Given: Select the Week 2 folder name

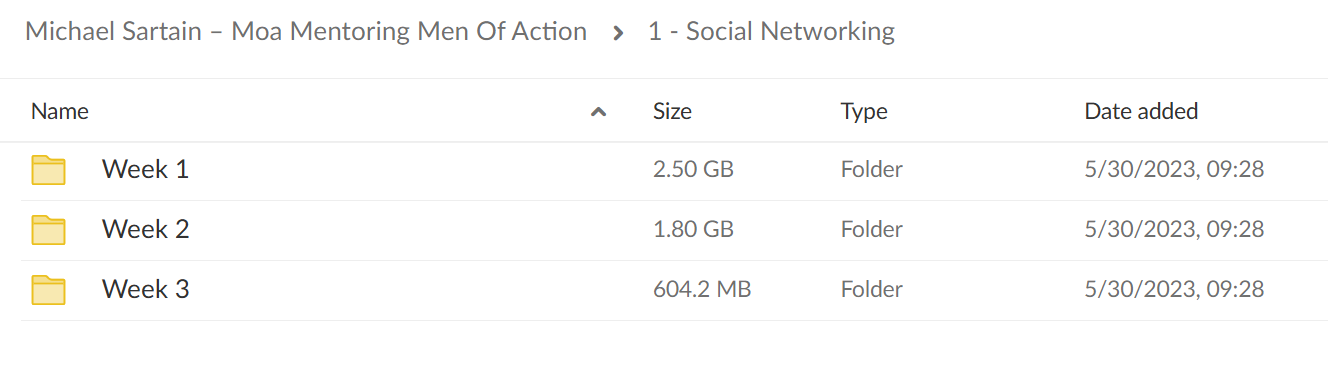Looking at the screenshot, I should point(145,230).
